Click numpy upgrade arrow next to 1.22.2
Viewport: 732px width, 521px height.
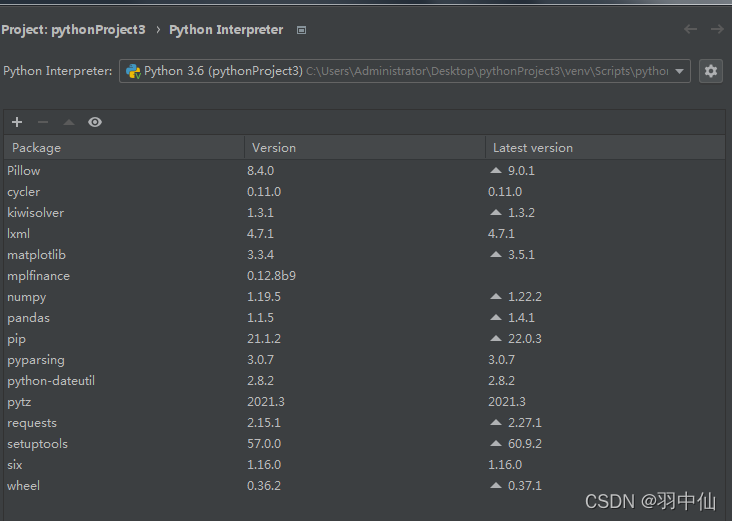pyautogui.click(x=496, y=296)
